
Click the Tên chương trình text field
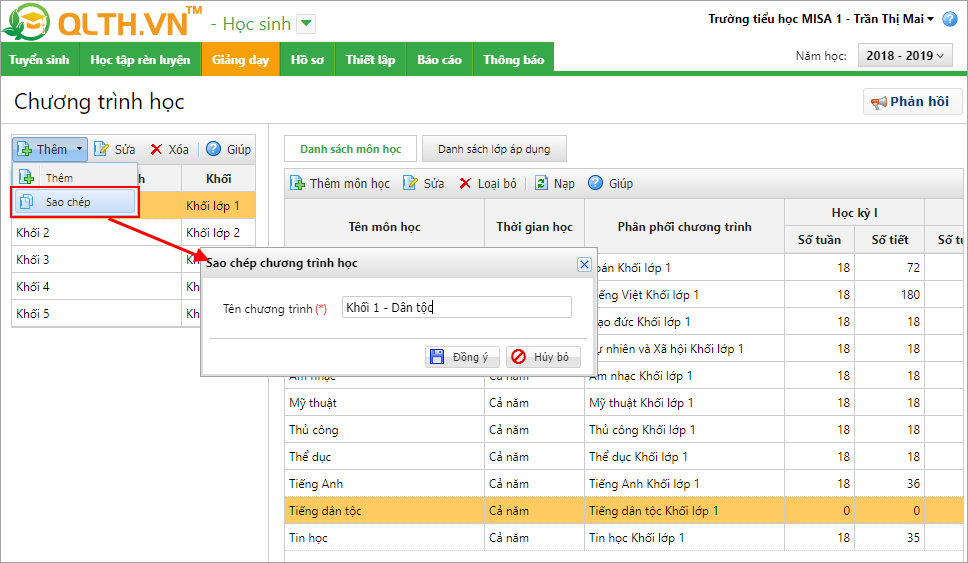[x=456, y=308]
